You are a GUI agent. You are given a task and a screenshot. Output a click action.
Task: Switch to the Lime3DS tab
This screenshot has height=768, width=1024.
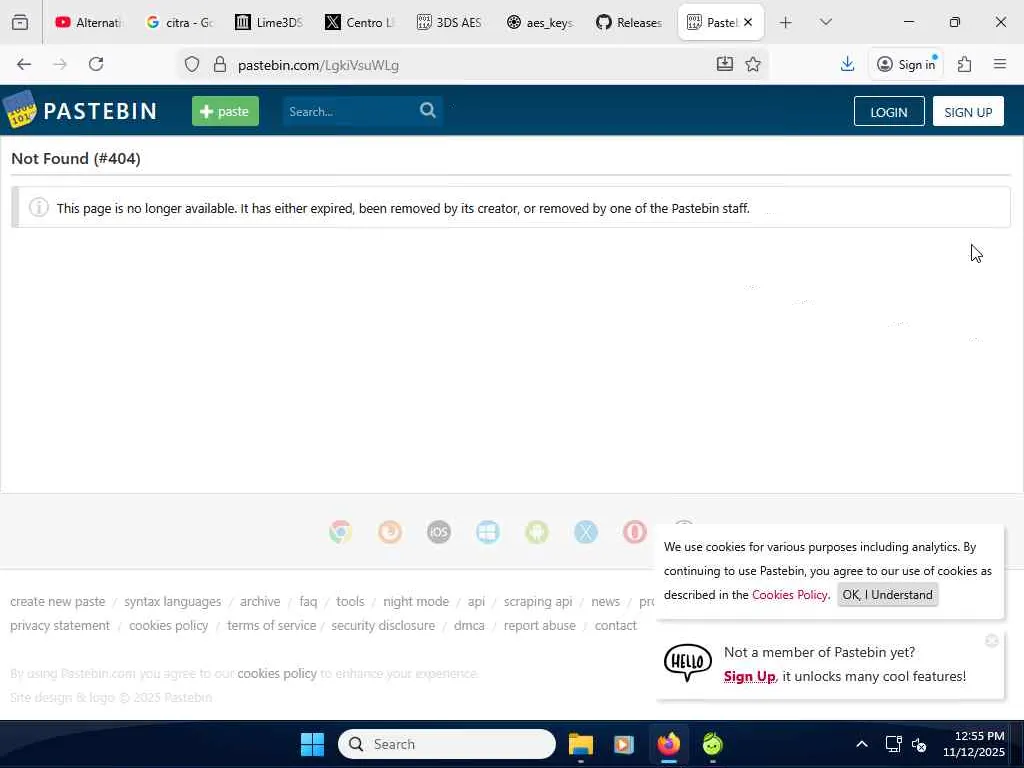click(x=270, y=22)
